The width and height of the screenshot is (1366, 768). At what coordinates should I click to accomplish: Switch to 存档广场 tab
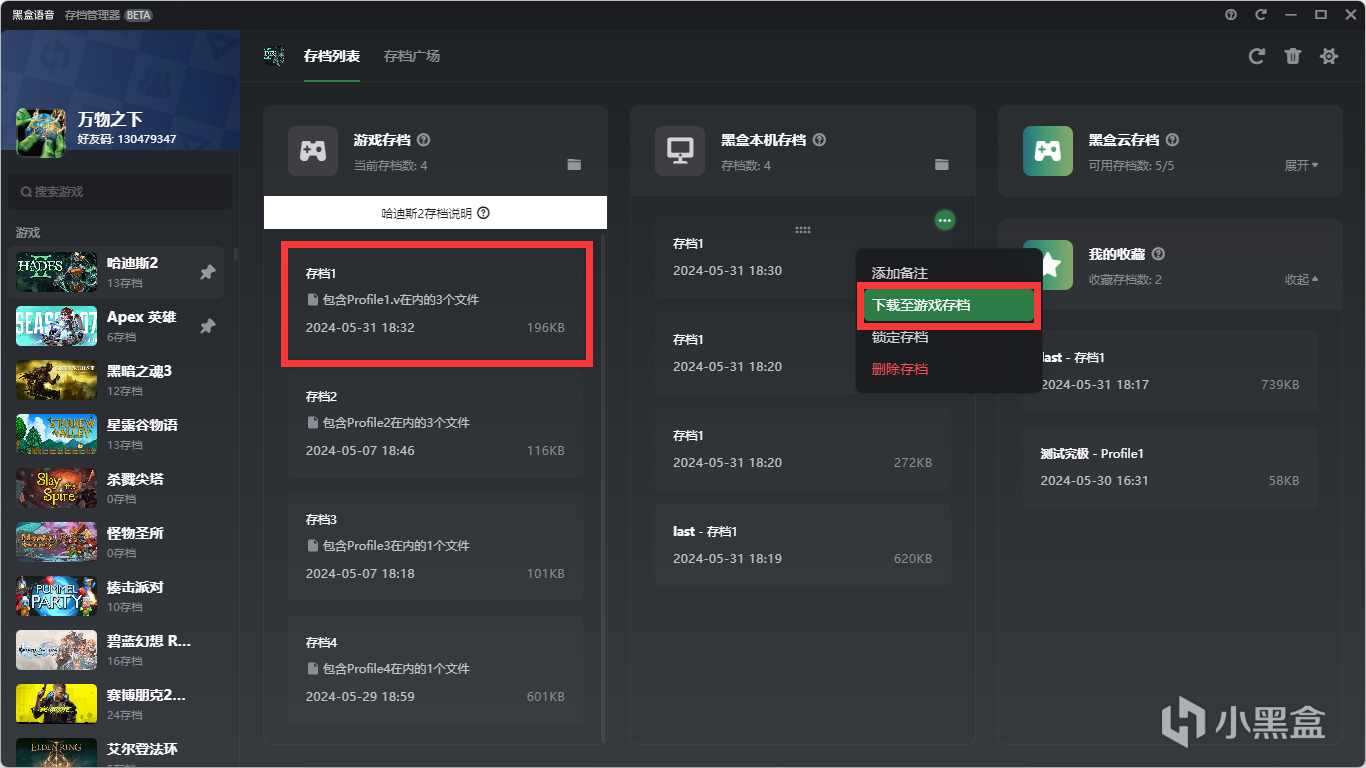[412, 56]
